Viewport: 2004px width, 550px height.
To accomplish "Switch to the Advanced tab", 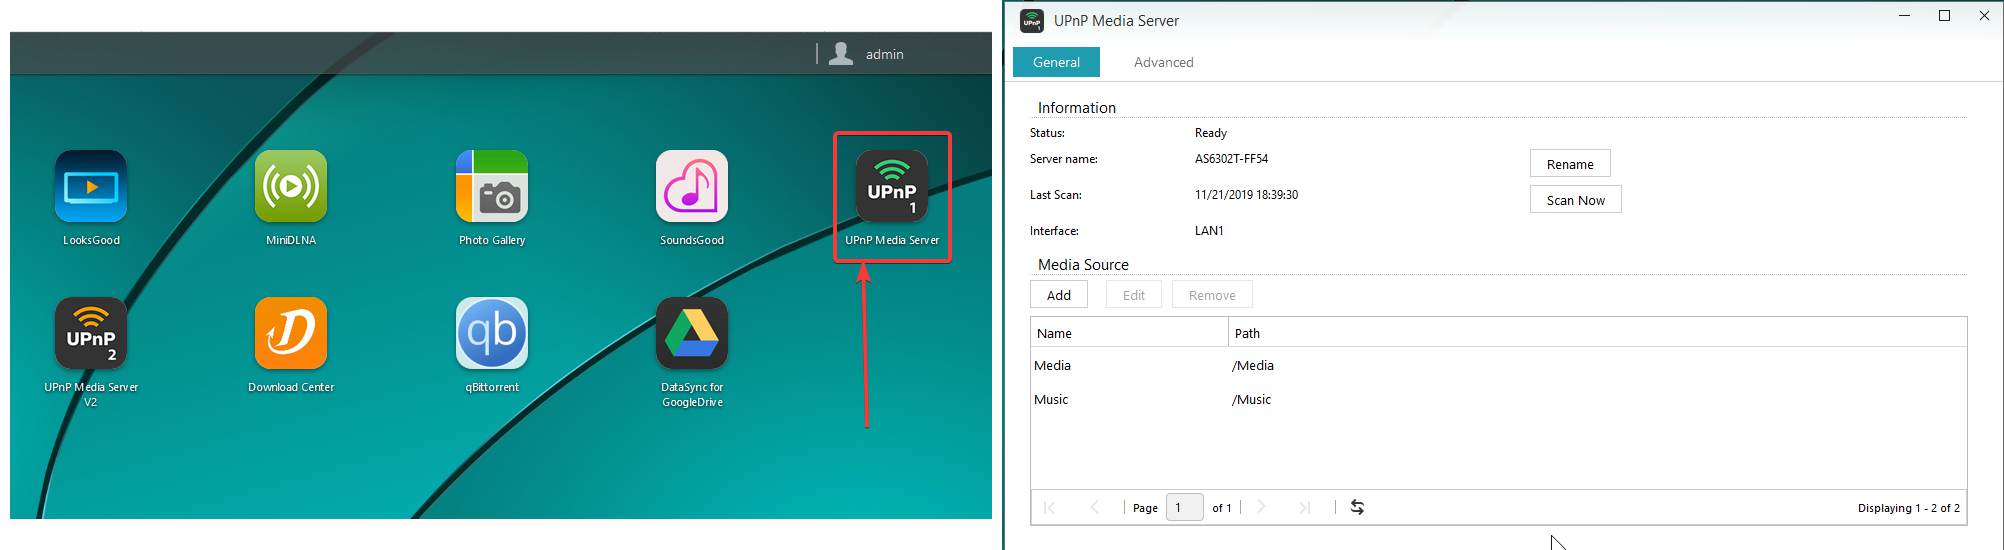I will (x=1164, y=62).
